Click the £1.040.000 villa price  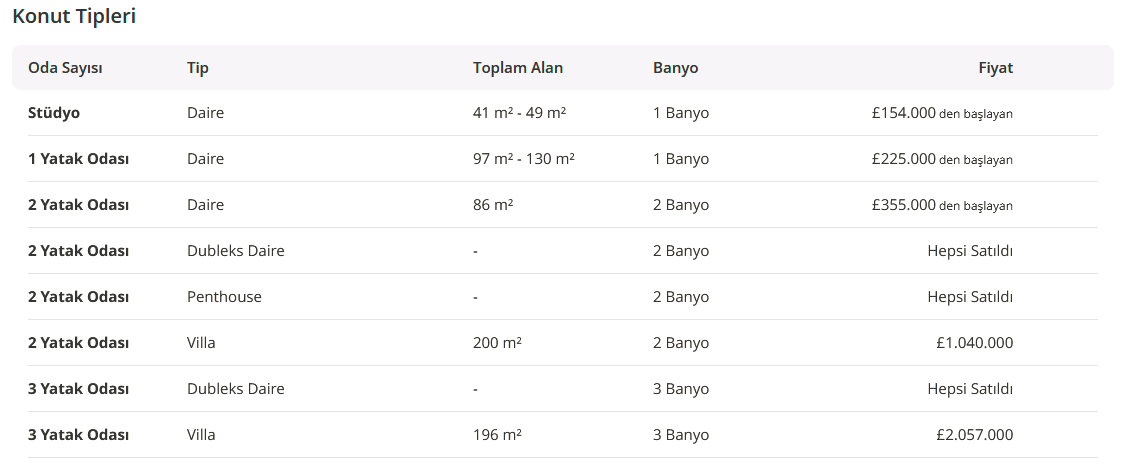[974, 343]
